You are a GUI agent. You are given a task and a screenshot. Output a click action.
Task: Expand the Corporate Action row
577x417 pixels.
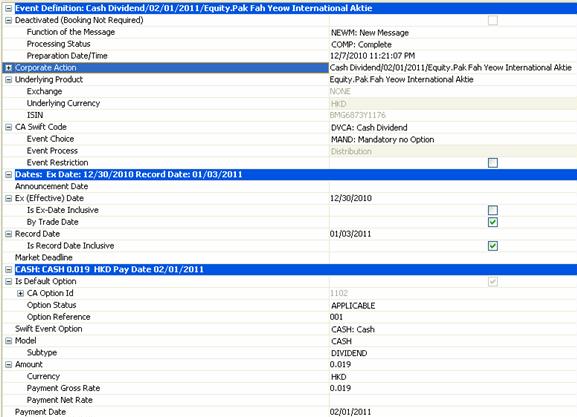click(8, 68)
